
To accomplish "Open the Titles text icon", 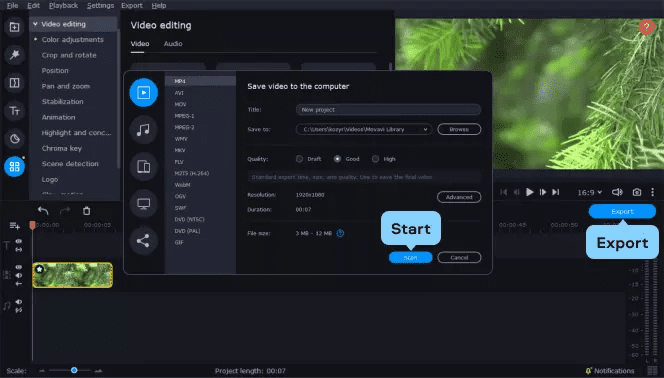I will 14,111.
